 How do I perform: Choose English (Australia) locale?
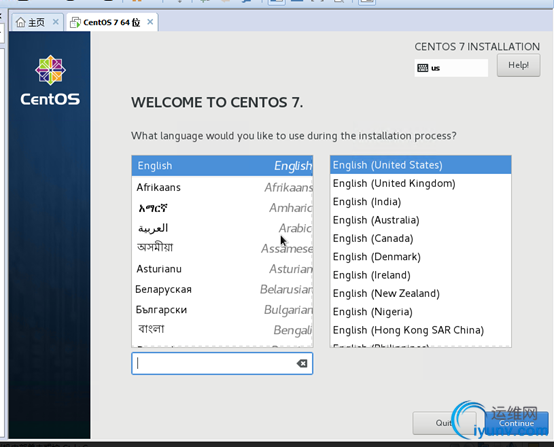[420, 220]
